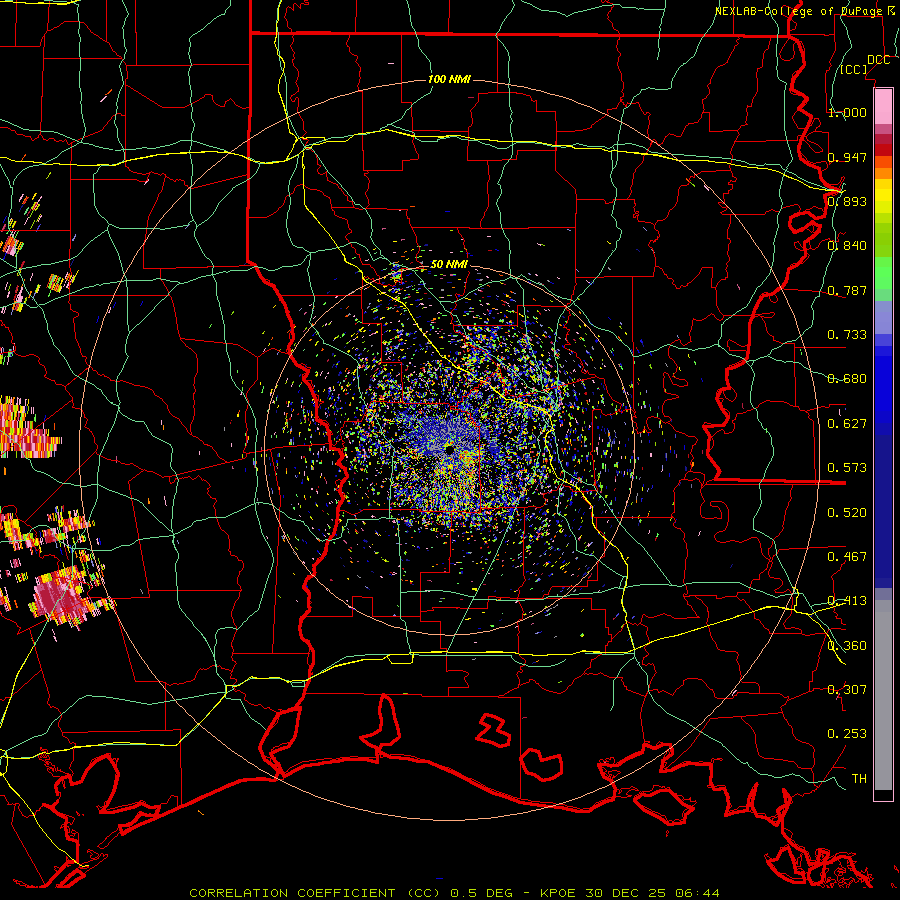The image size is (900, 900).
Task: Click the 0.947 color scale label
Action: 847,157
